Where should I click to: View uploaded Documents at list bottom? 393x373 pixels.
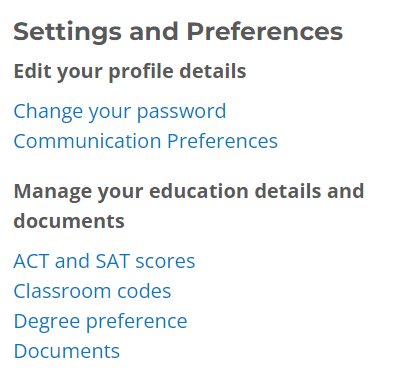click(x=67, y=351)
